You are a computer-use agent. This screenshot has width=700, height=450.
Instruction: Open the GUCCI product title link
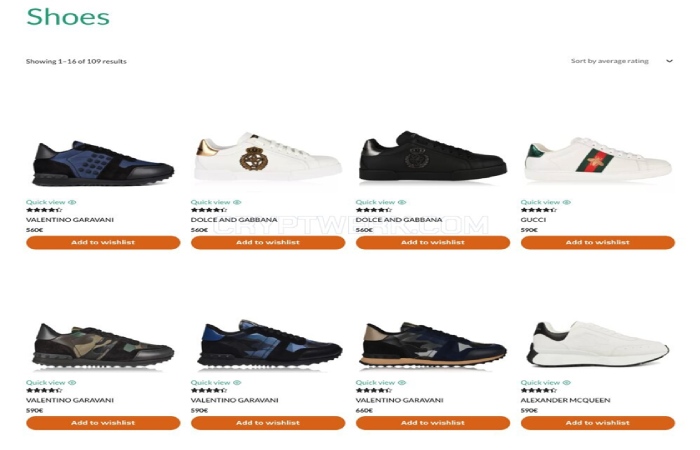click(x=533, y=220)
